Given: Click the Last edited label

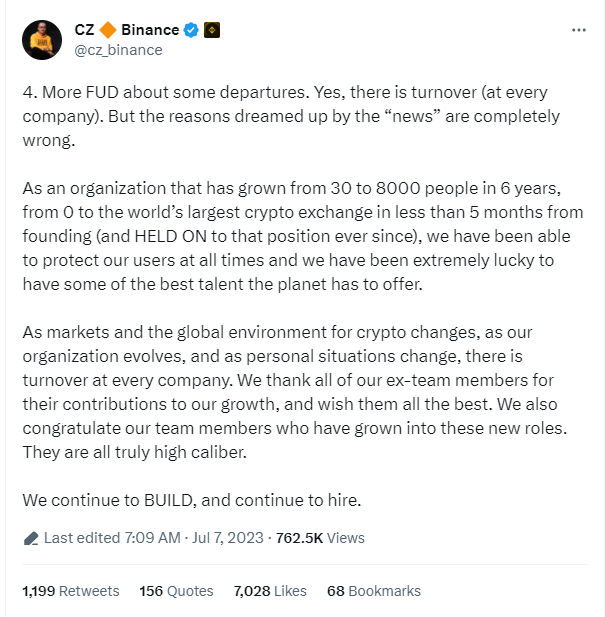Looking at the screenshot, I should pos(82,538).
